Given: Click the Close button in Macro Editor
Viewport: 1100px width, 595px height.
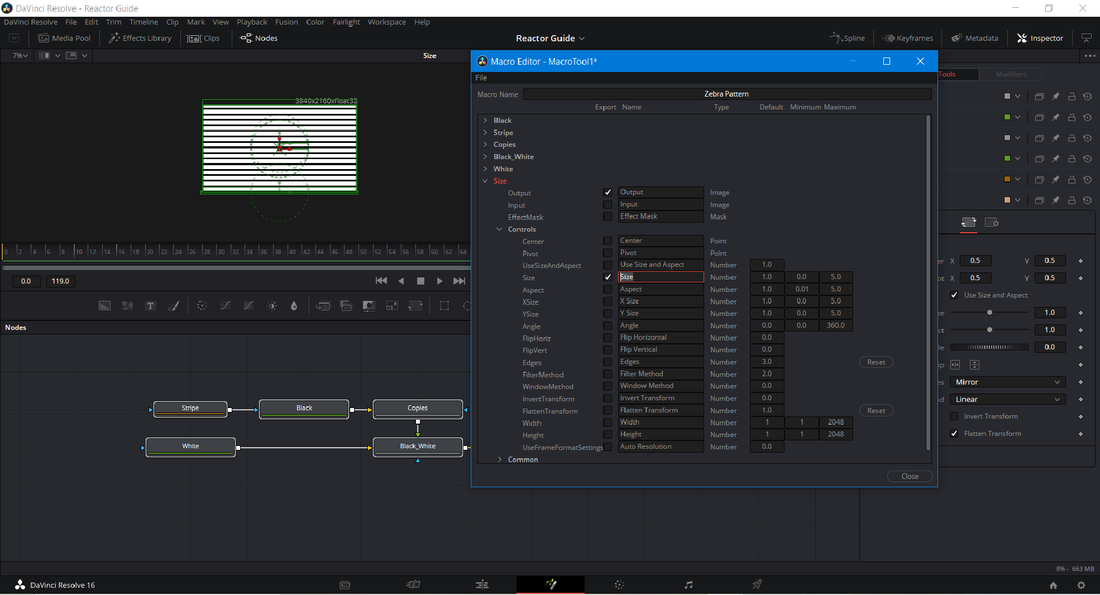Looking at the screenshot, I should [909, 476].
